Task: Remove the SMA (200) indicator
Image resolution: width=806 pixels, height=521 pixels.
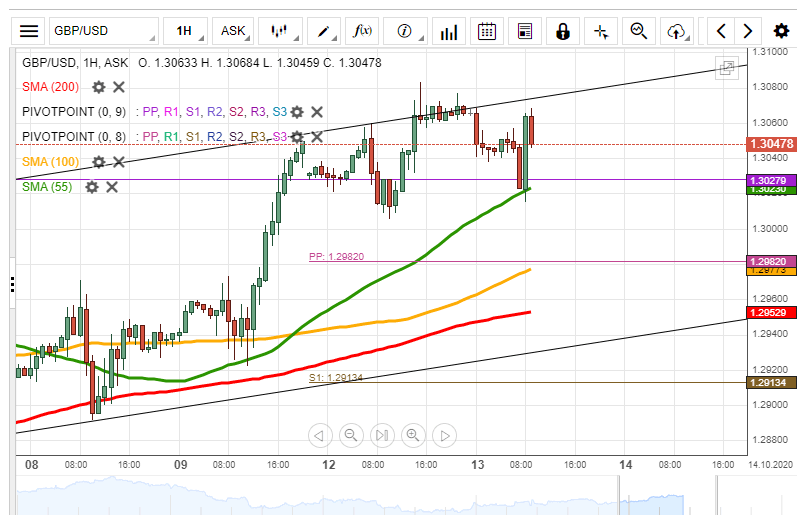Action: (x=119, y=87)
